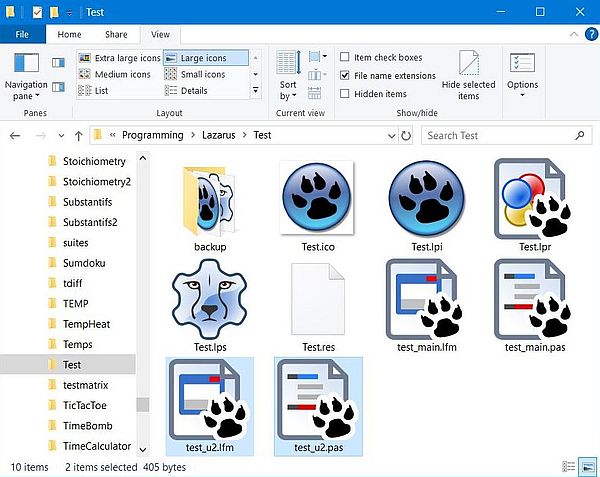This screenshot has height=477, width=600.
Task: Toggle the Preview pane icon
Action: click(x=58, y=62)
